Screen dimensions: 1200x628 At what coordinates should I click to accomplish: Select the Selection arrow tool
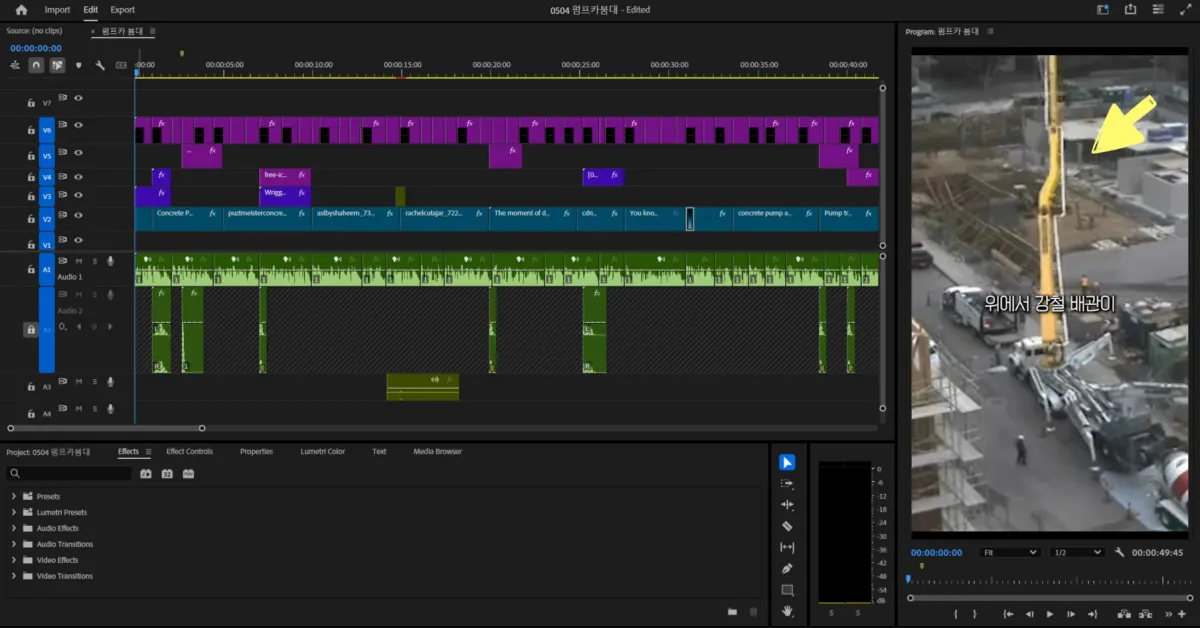(x=787, y=462)
